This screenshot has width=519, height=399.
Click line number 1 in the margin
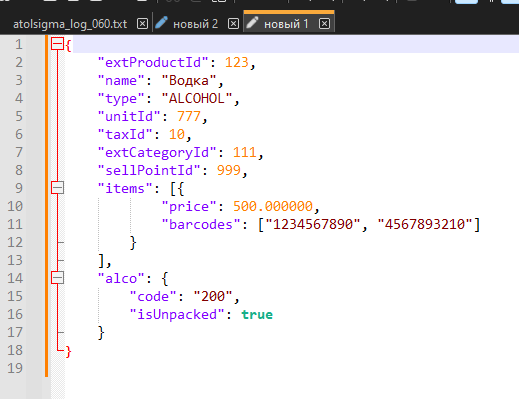pos(19,44)
